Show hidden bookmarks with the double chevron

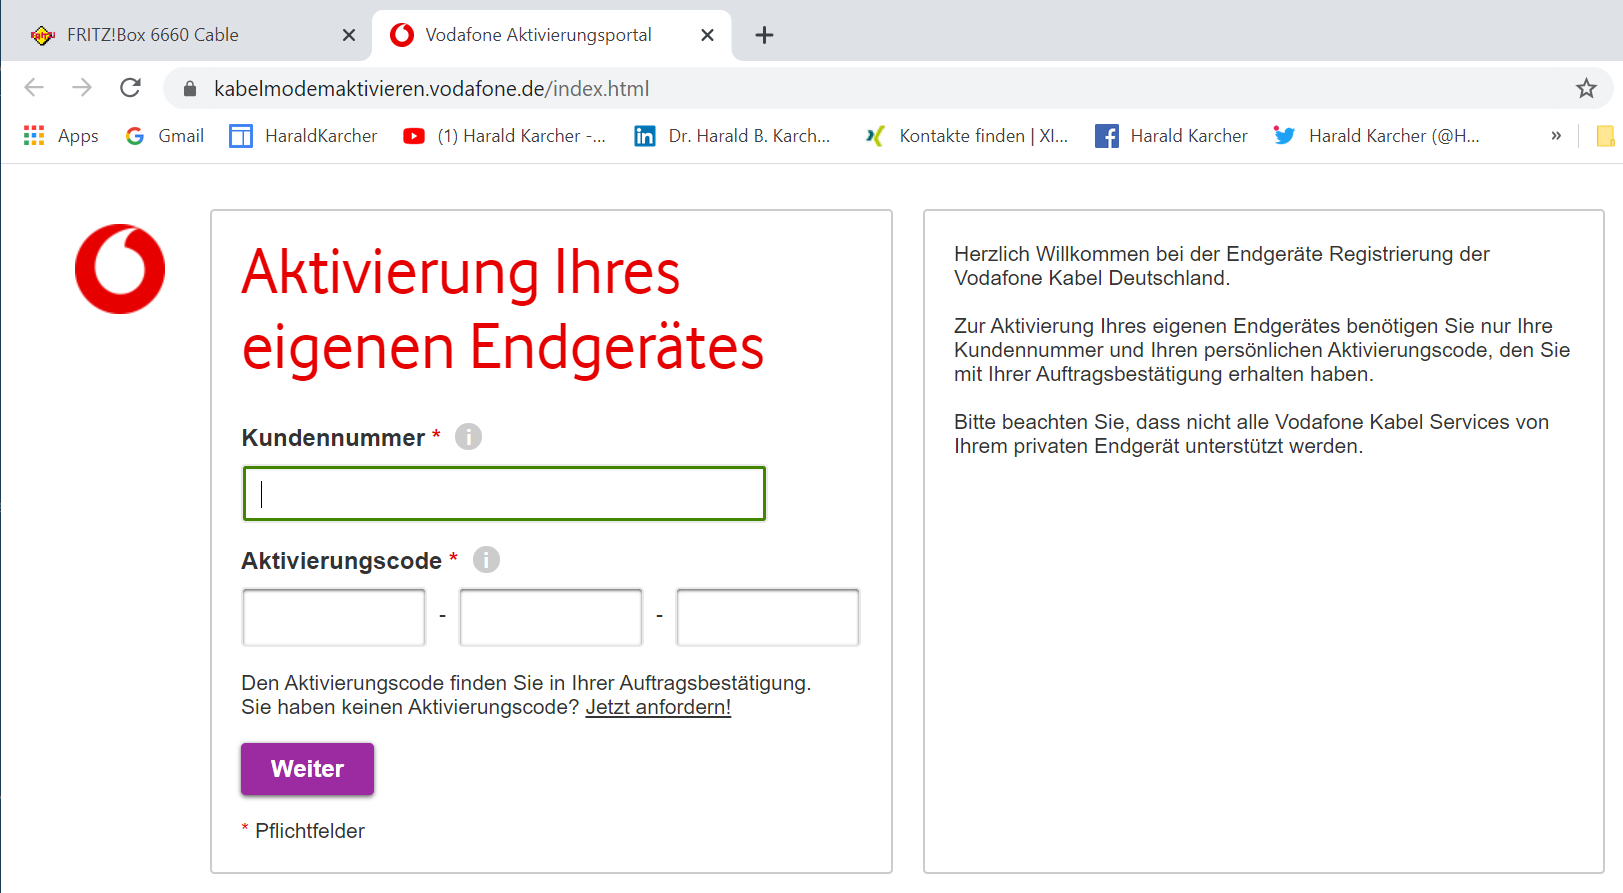tap(1556, 136)
